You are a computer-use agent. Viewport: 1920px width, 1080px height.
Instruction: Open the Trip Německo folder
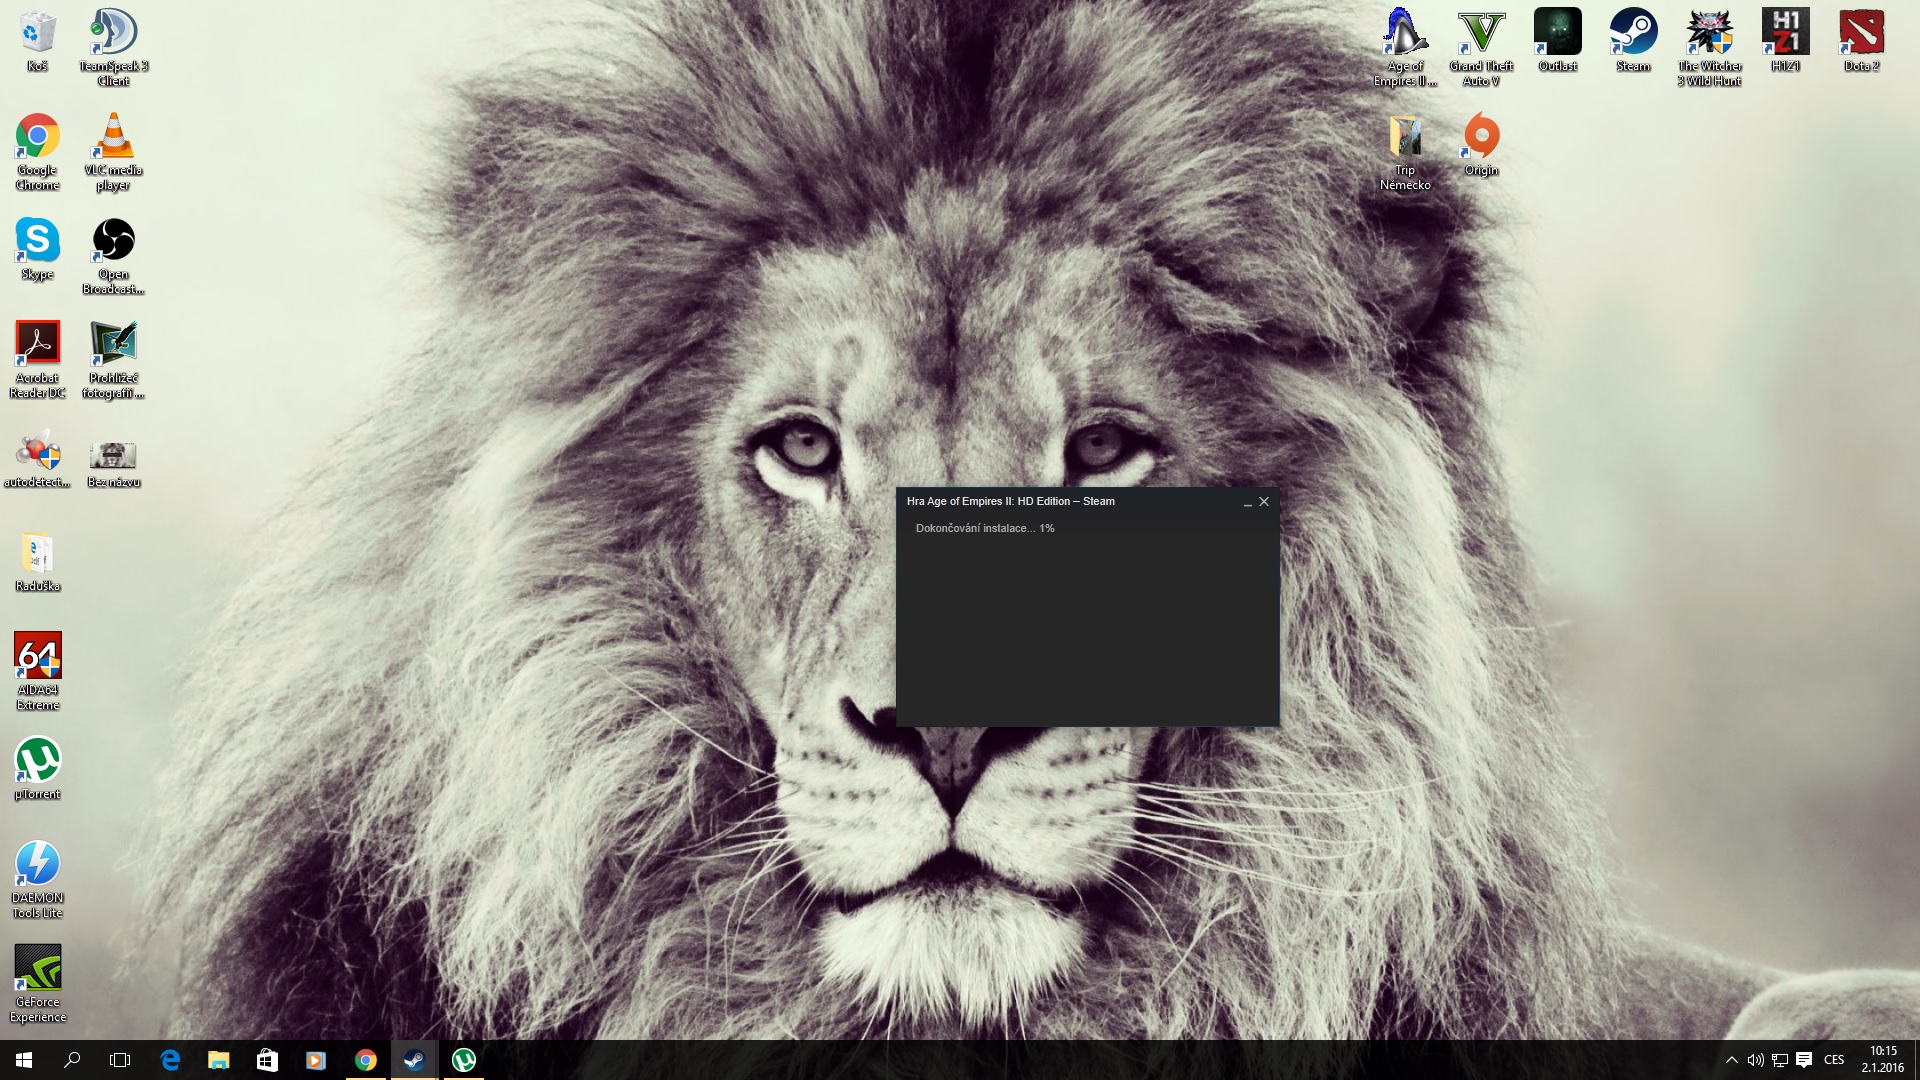pyautogui.click(x=1405, y=138)
